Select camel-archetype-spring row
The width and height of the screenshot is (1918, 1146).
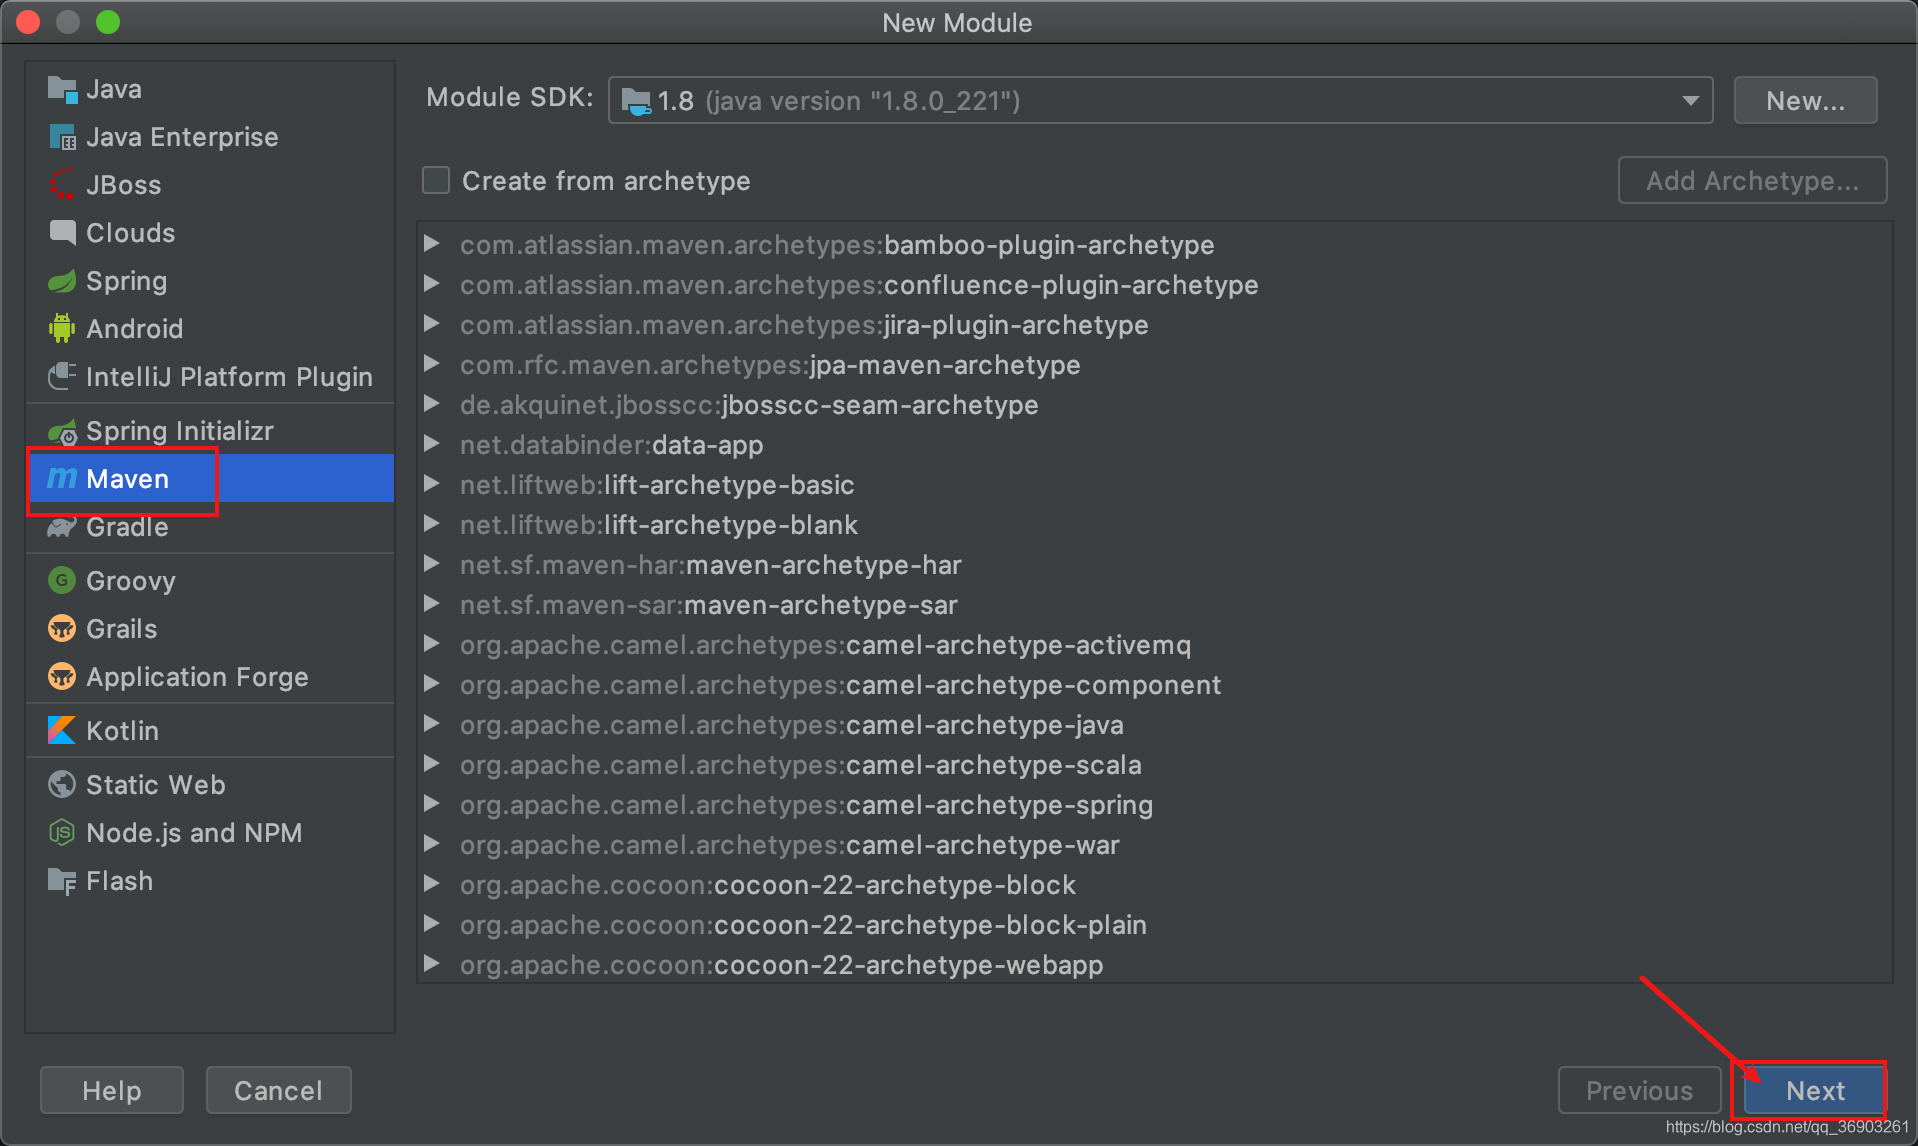point(1154,805)
